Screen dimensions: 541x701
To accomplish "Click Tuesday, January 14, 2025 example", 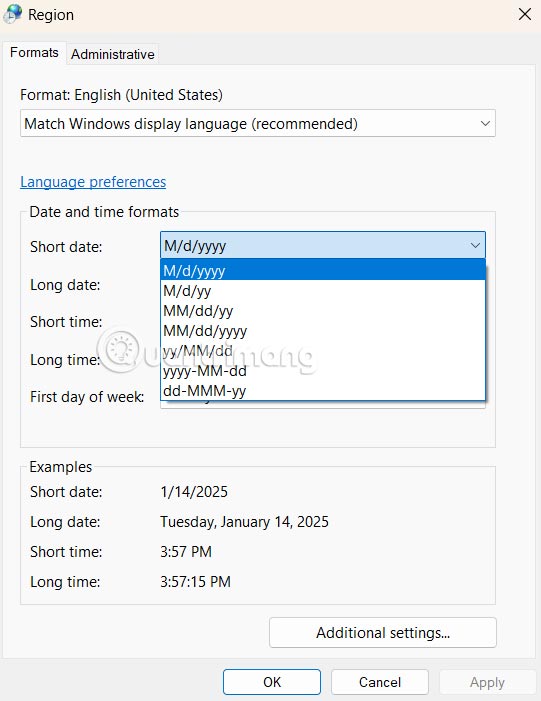I will pyautogui.click(x=245, y=522).
